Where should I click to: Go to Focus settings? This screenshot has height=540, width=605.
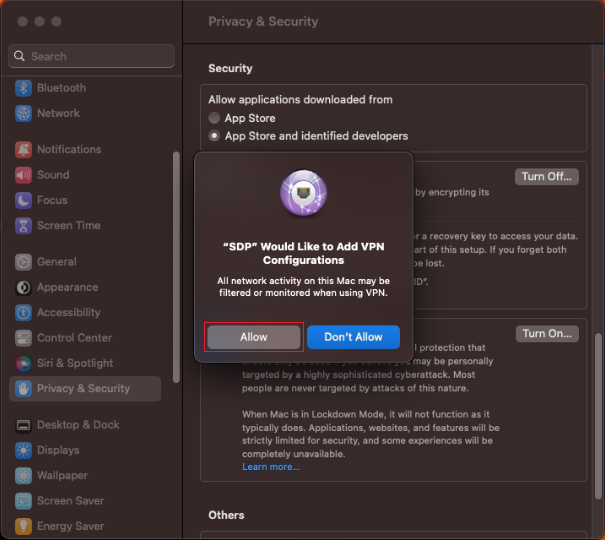click(x=85, y=200)
